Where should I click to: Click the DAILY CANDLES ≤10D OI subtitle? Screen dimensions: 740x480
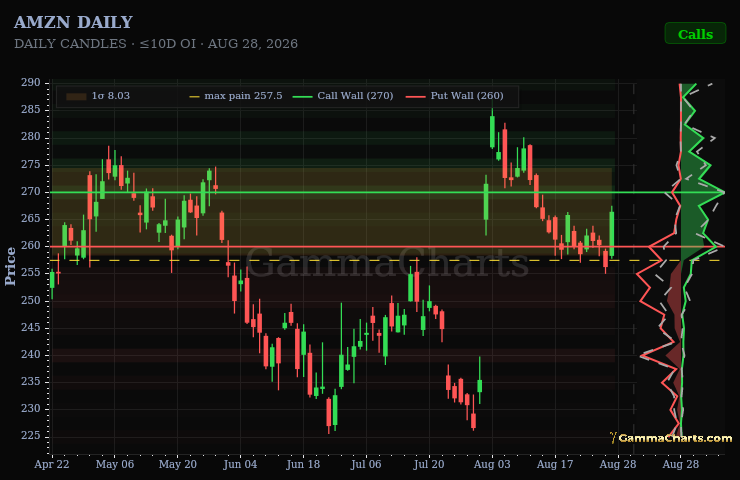pos(156,44)
